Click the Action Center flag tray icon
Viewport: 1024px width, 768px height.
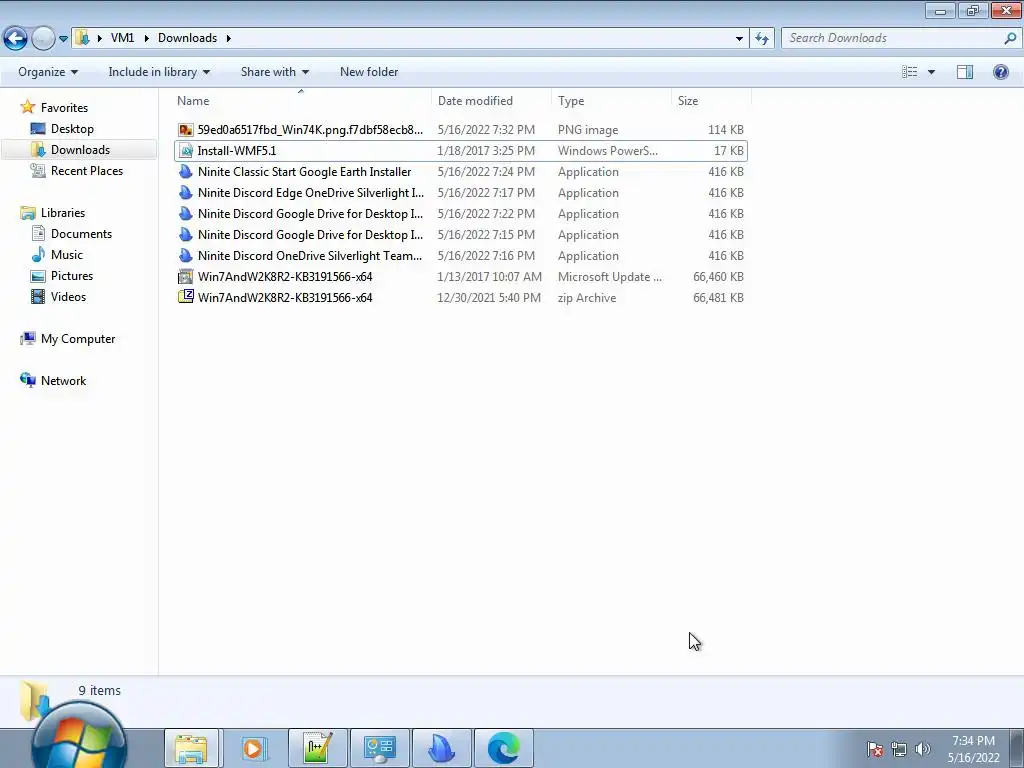875,749
